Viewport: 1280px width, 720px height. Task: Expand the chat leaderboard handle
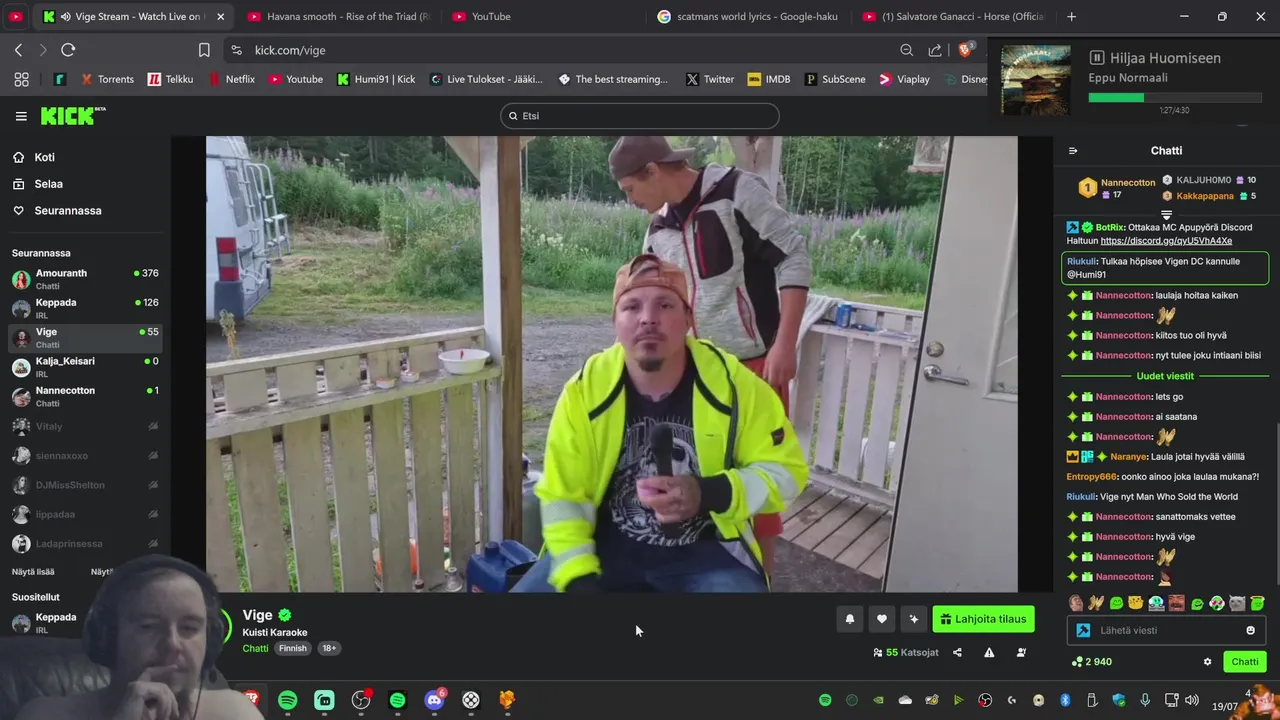point(1166,215)
